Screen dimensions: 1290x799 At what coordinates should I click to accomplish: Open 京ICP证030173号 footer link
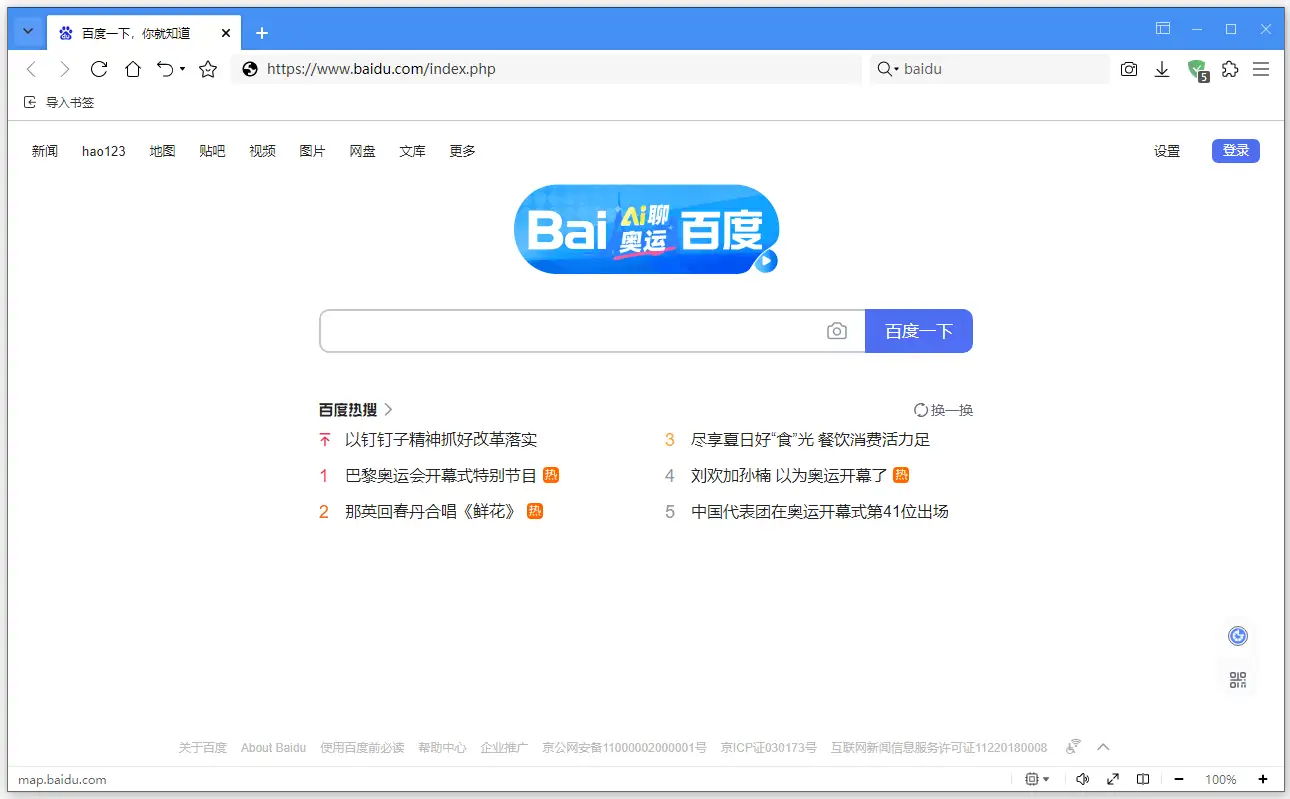tap(769, 747)
